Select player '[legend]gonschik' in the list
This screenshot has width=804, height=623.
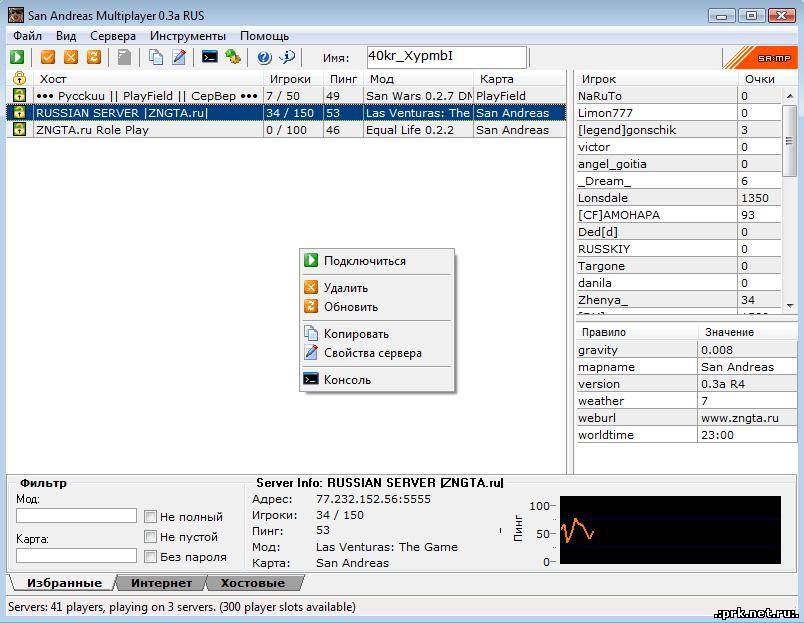[x=678, y=130]
